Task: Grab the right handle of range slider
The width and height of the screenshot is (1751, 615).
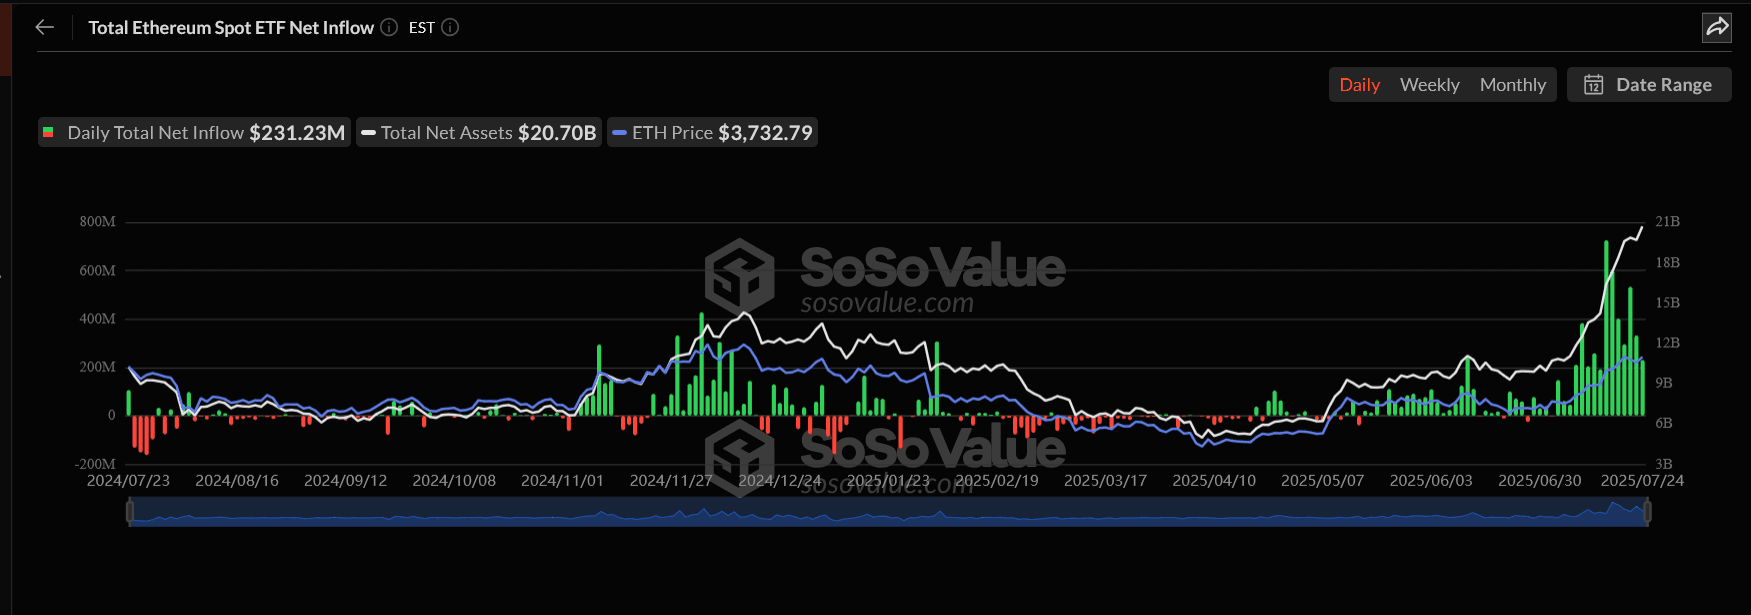Action: pos(1647,512)
